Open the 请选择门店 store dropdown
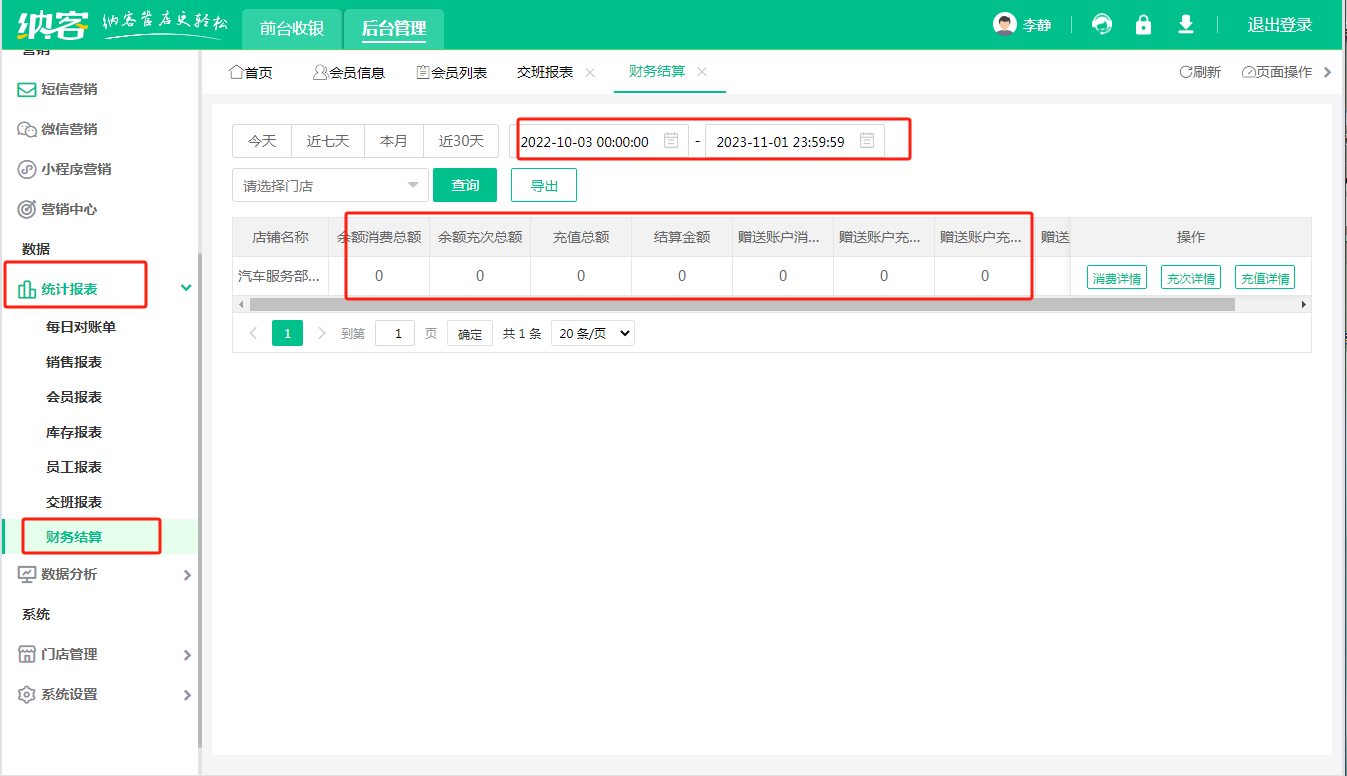The width and height of the screenshot is (1347, 776). (330, 185)
